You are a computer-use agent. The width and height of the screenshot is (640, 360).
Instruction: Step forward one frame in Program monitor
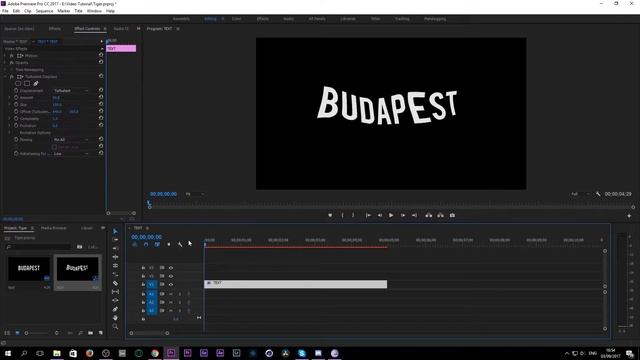click(403, 215)
